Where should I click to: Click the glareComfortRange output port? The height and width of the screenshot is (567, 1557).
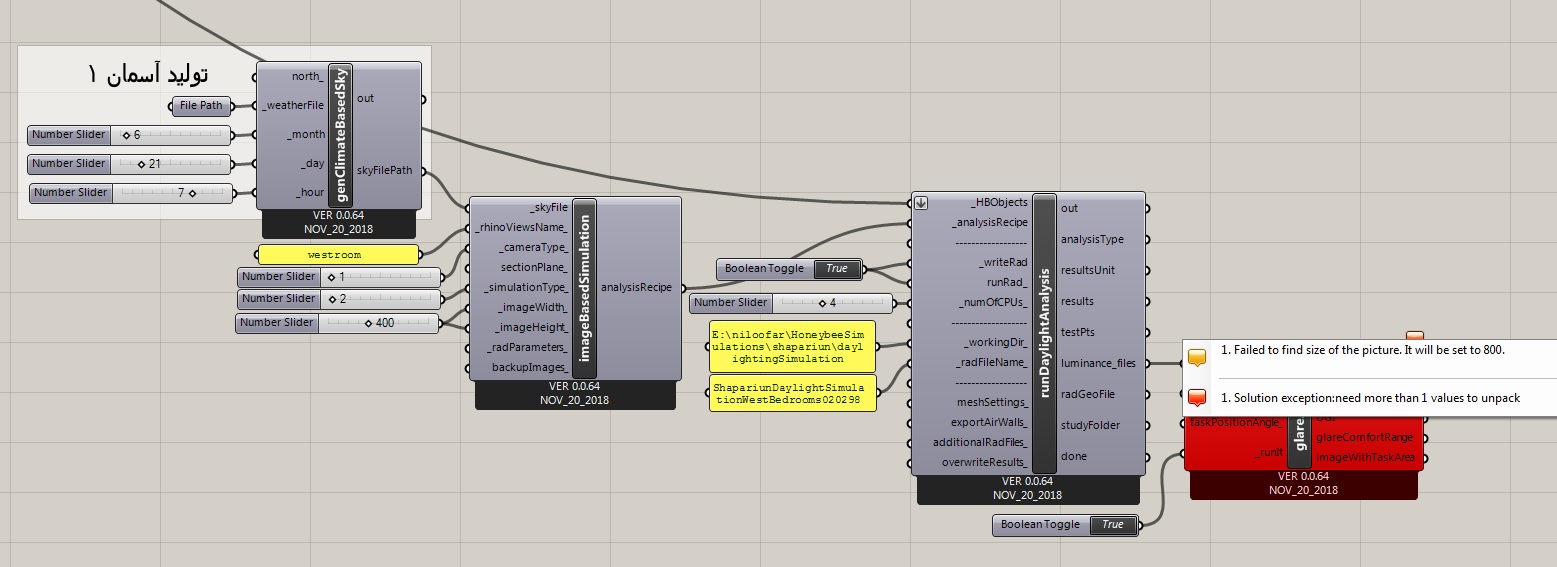click(1364, 437)
